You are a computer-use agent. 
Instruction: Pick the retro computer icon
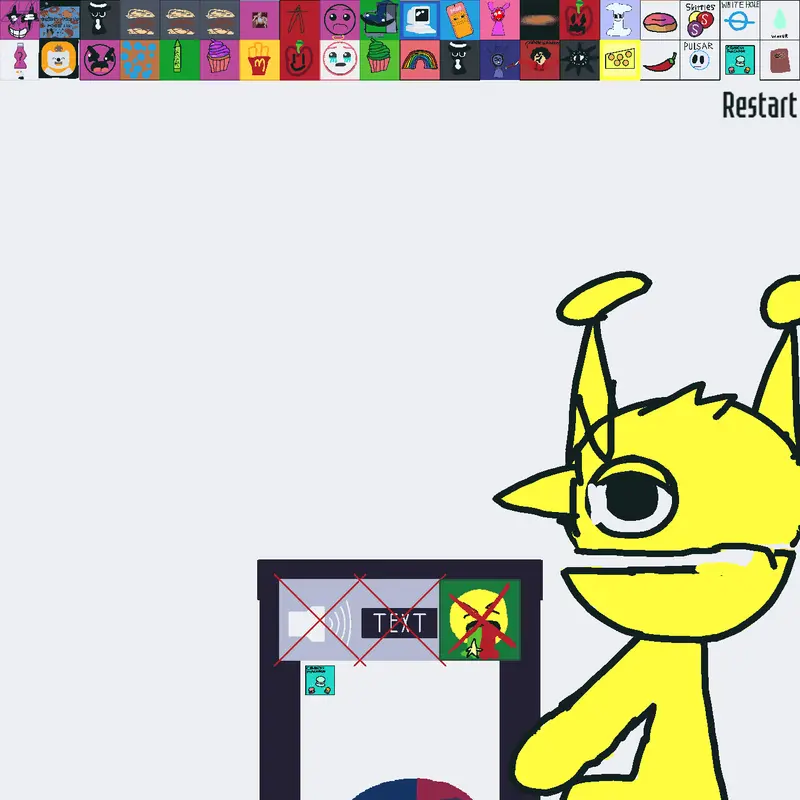pos(419,20)
